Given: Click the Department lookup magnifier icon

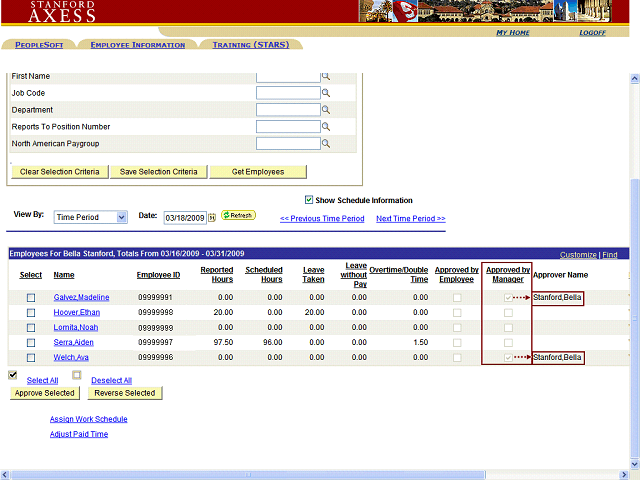Looking at the screenshot, I should point(325,110).
